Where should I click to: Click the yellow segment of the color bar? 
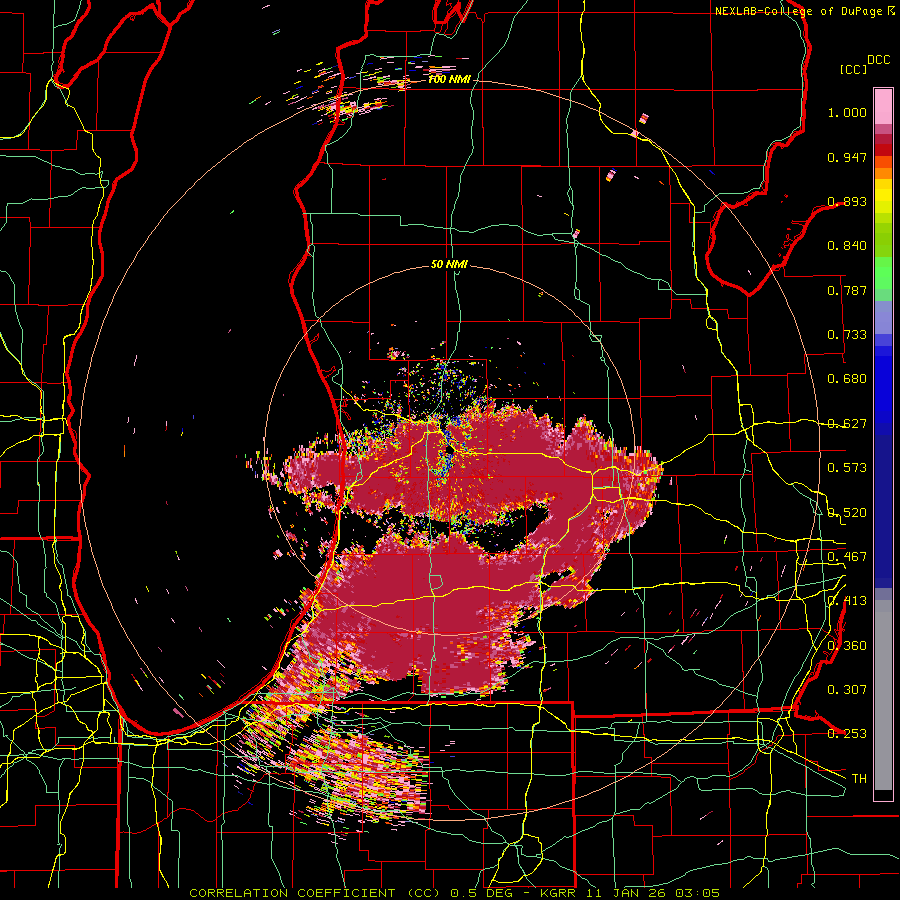point(883,197)
